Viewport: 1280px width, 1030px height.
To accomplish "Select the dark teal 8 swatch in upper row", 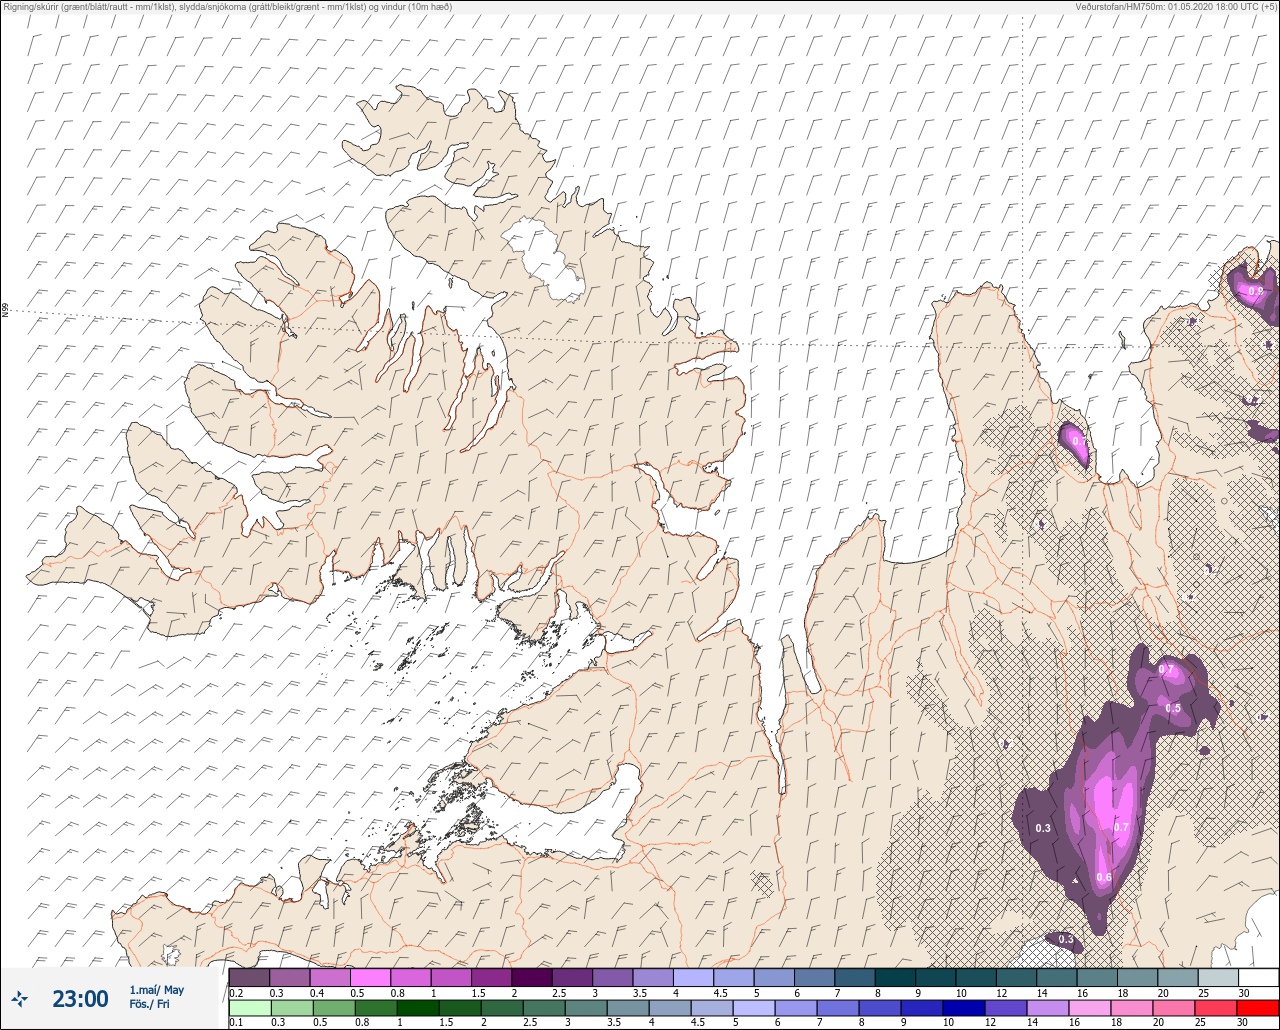I will pyautogui.click(x=895, y=977).
